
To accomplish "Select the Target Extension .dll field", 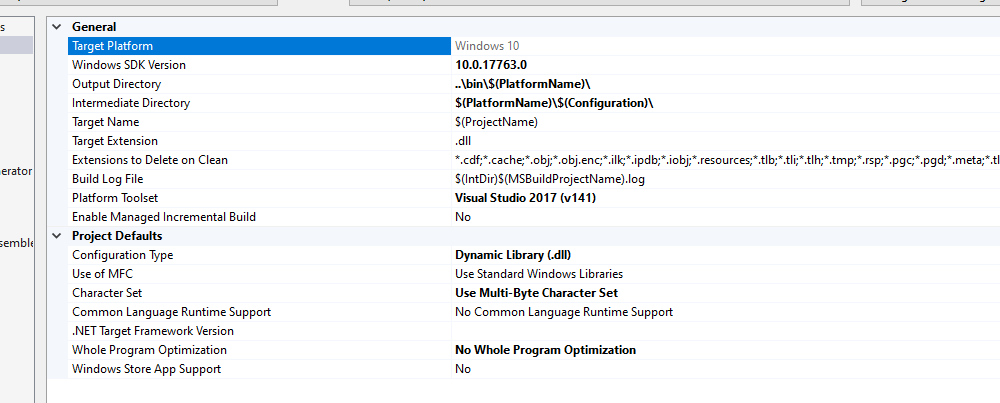I will [x=465, y=141].
